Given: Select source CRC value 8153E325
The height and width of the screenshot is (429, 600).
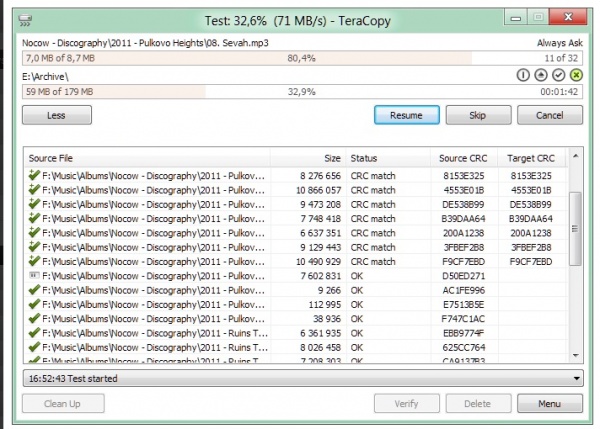Looking at the screenshot, I should pyautogui.click(x=464, y=176).
